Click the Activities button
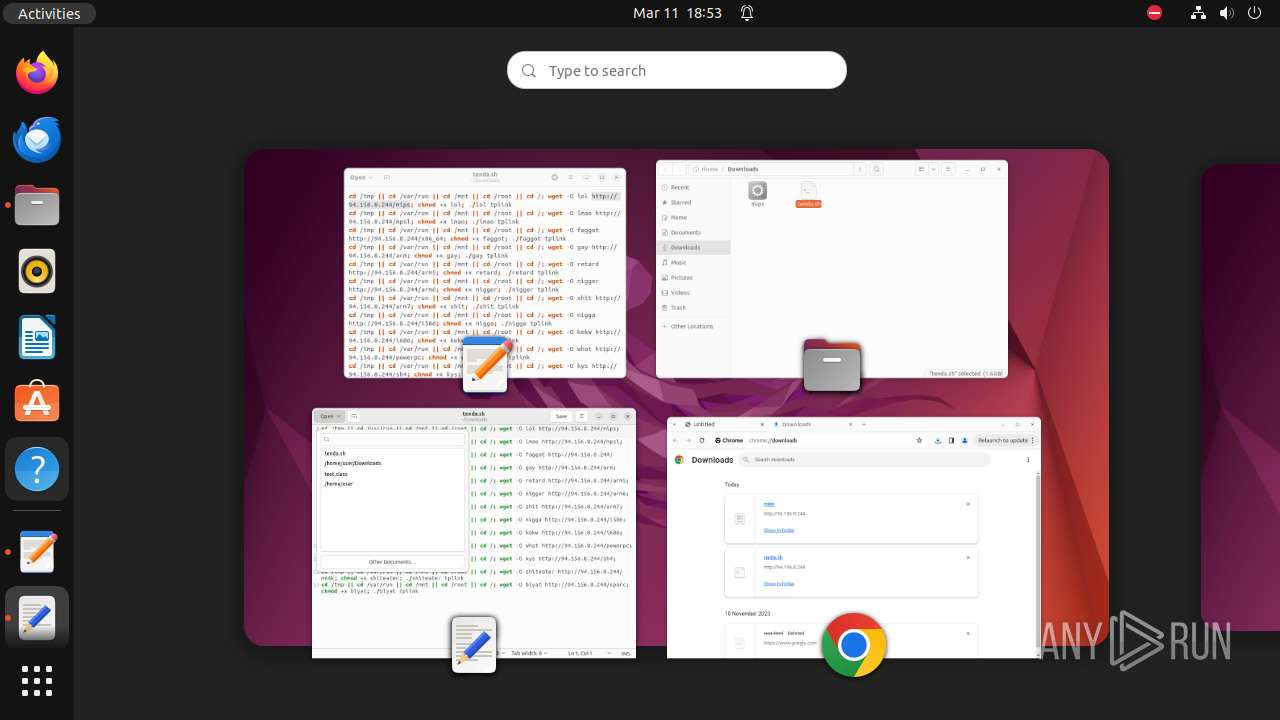 point(49,13)
